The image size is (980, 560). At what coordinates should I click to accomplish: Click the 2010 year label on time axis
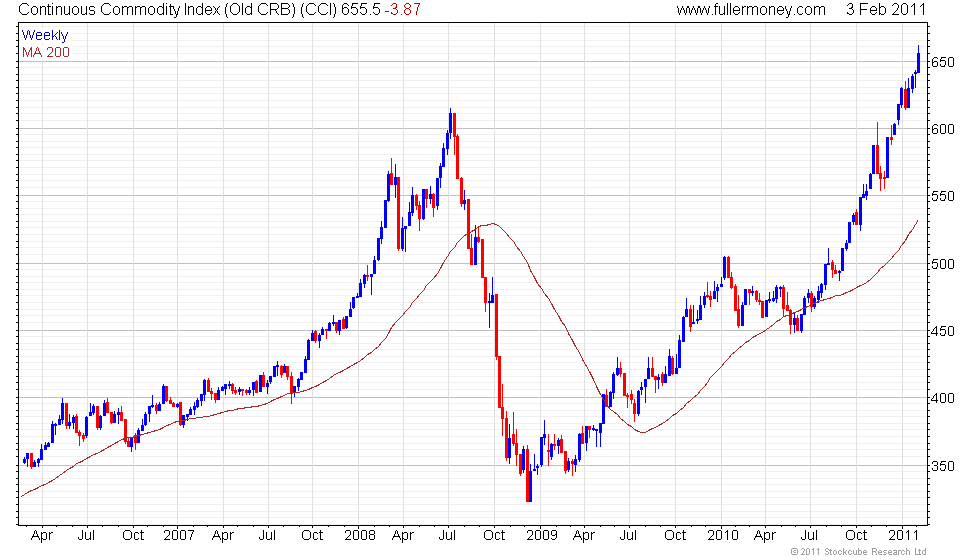tap(723, 536)
